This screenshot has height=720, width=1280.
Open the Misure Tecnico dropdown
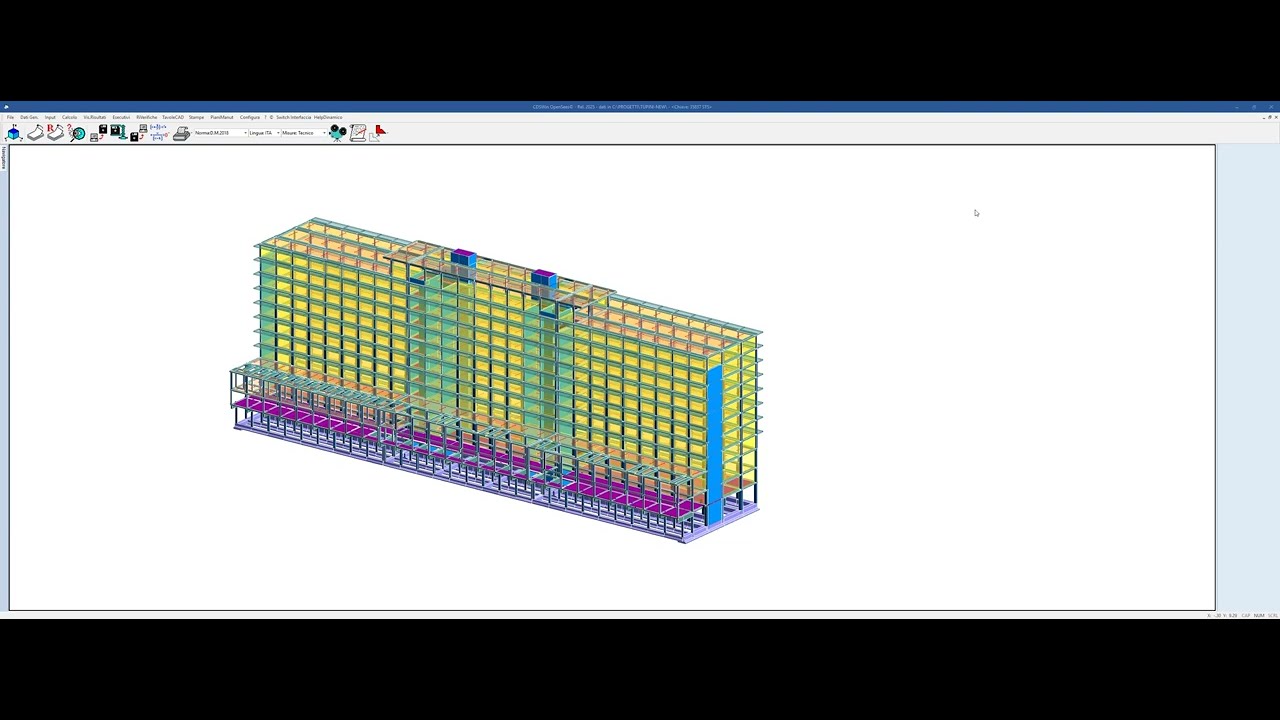click(x=304, y=133)
